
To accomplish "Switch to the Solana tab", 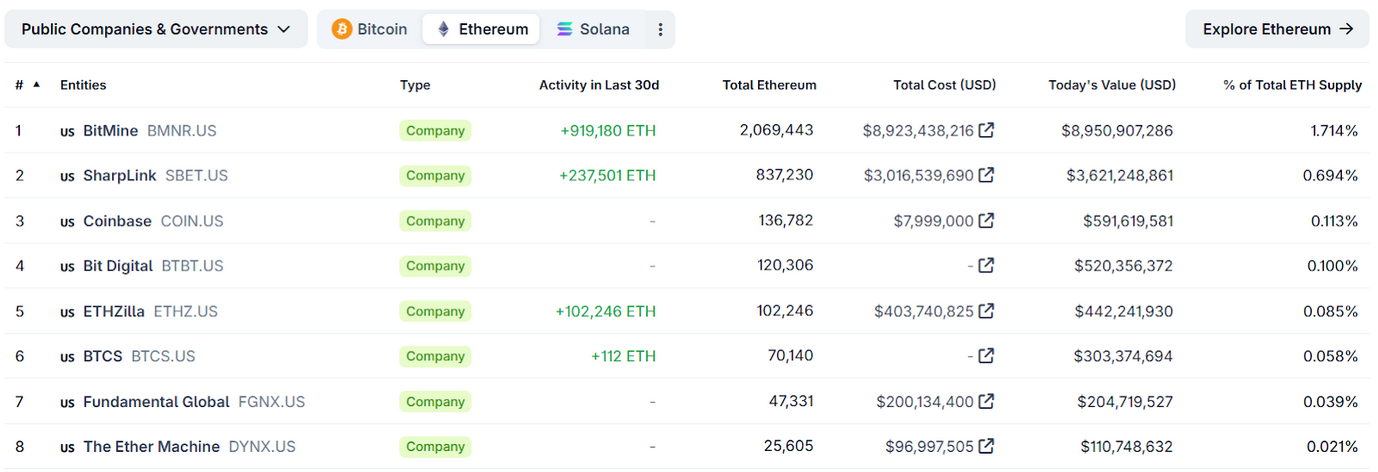I will pos(593,29).
